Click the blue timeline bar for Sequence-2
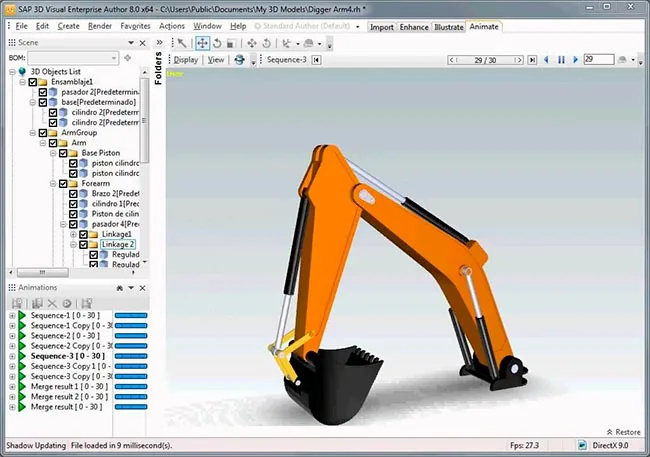The image size is (650, 457). tap(131, 336)
